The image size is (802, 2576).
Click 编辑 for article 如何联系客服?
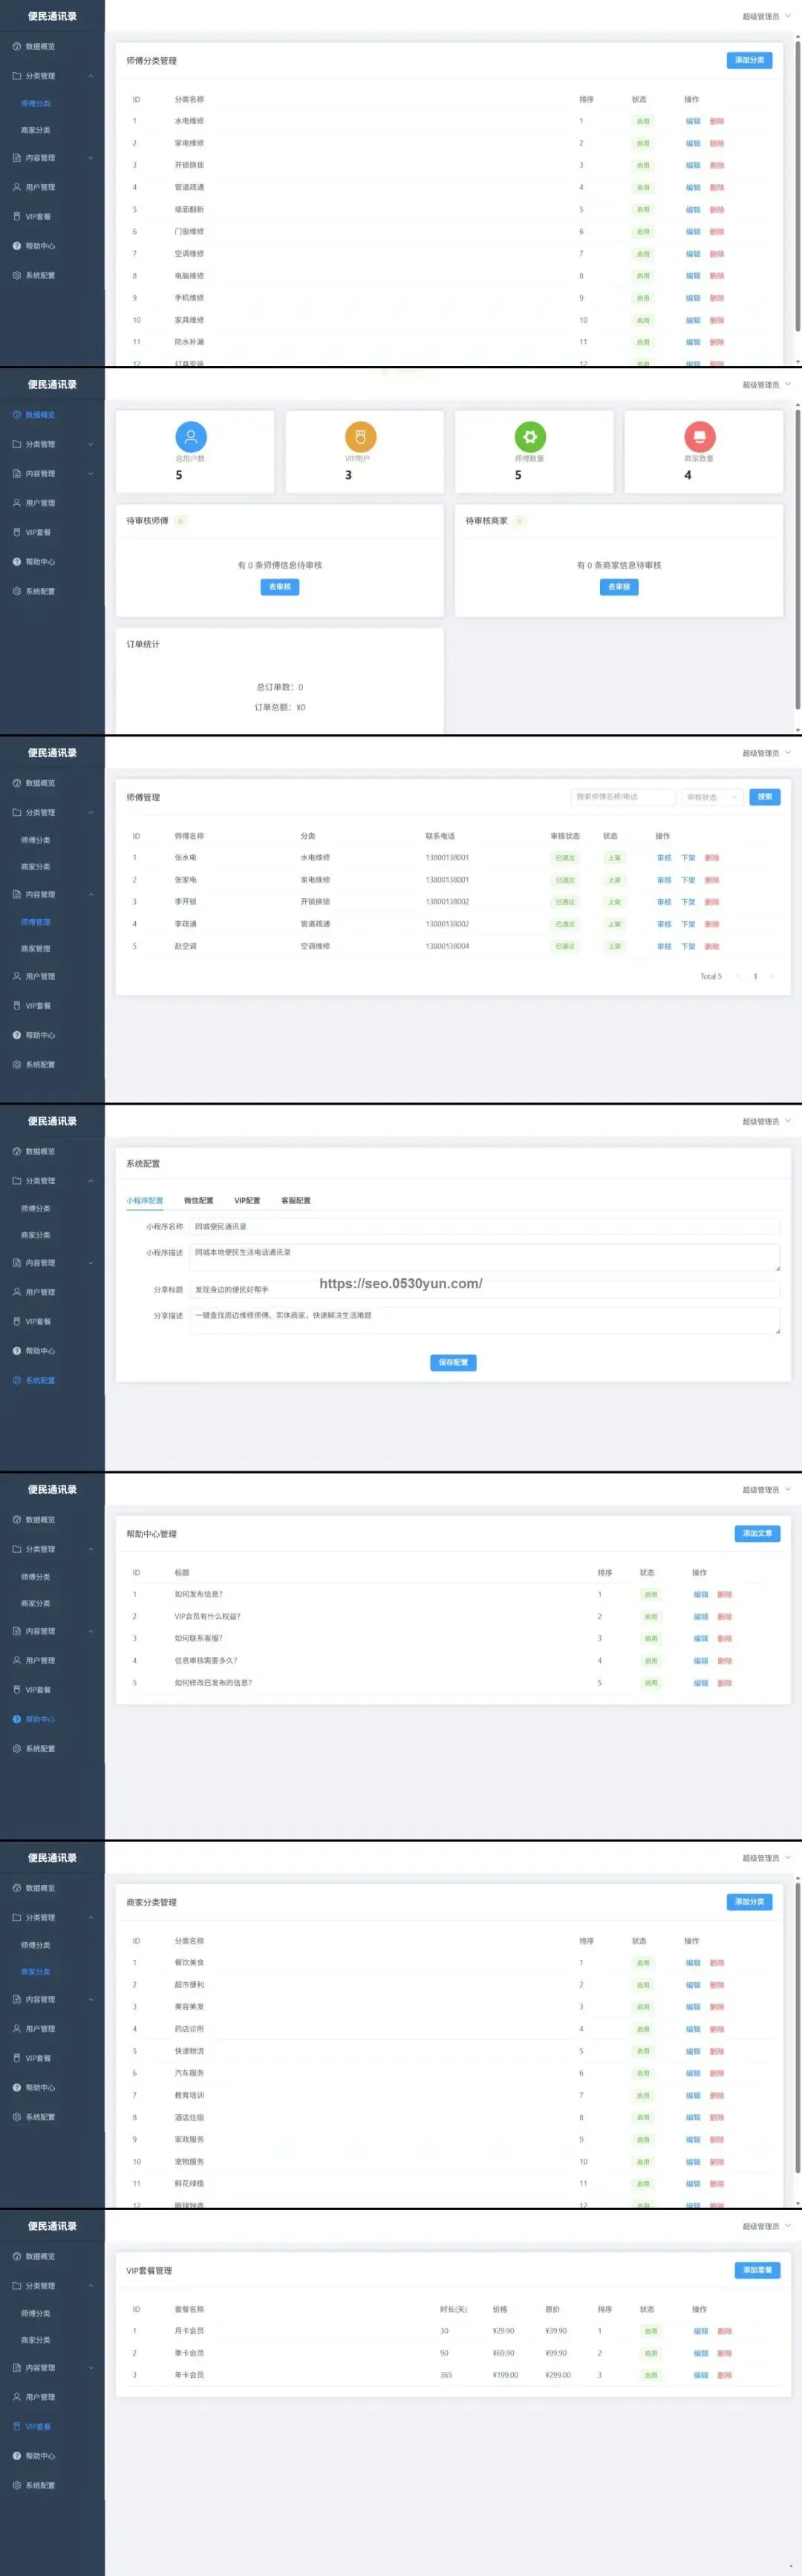click(x=701, y=1639)
